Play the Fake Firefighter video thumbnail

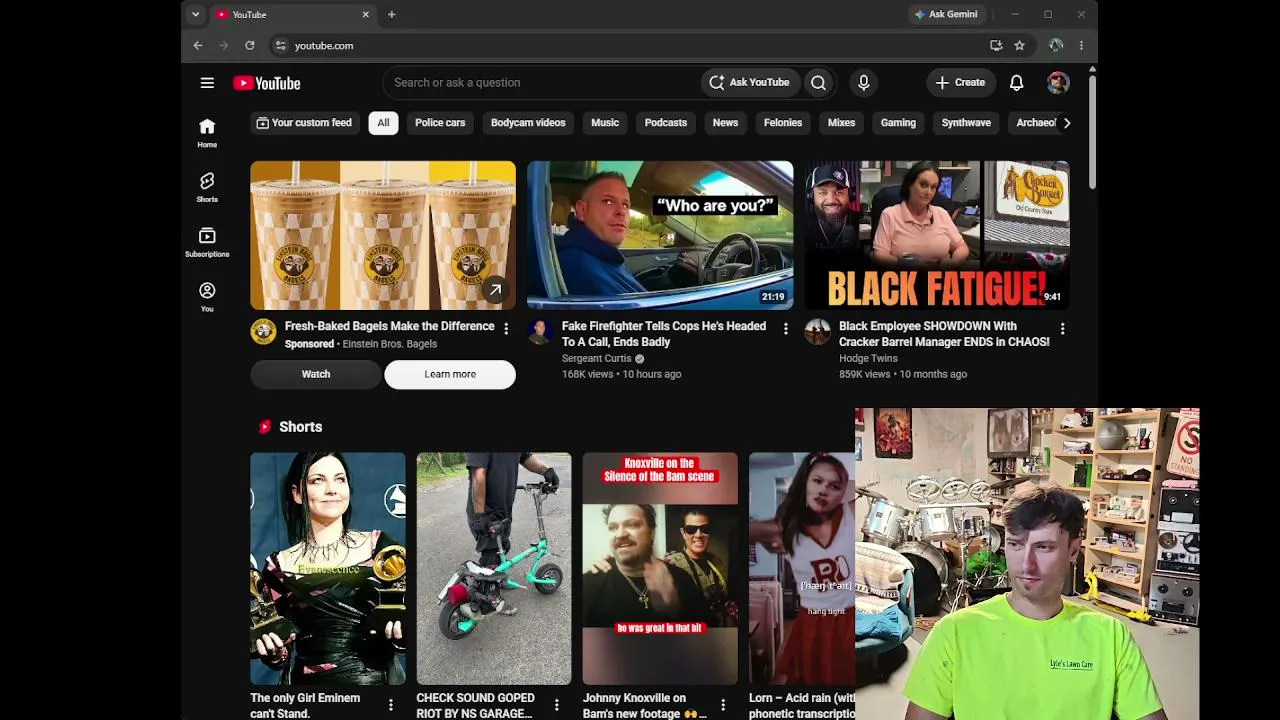pyautogui.click(x=660, y=235)
